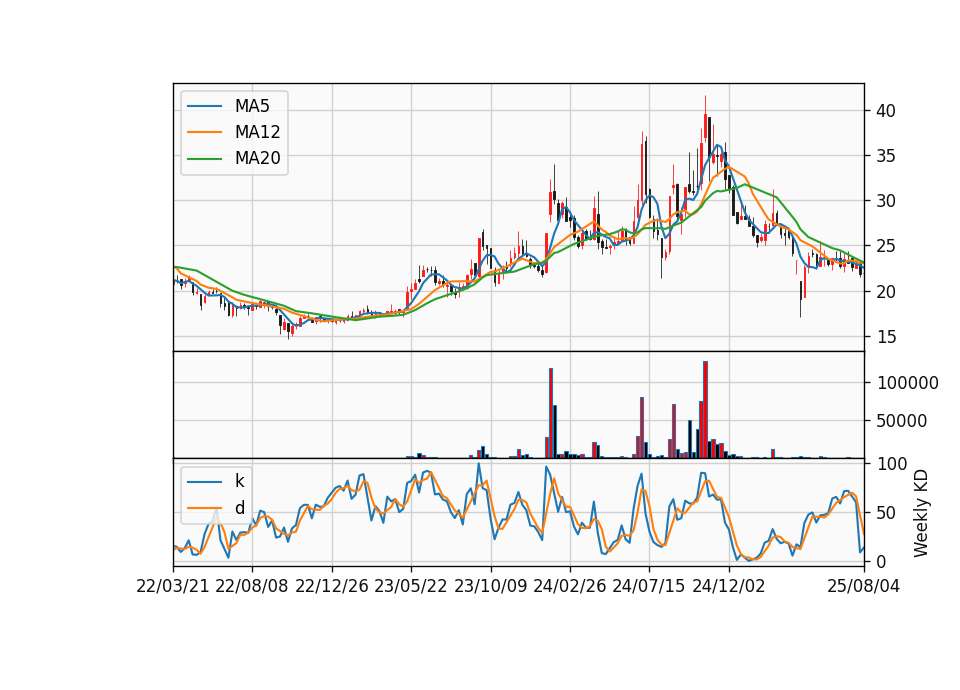Click the KD axis value 0
Viewport: 960px width, 690px height.
[882, 561]
